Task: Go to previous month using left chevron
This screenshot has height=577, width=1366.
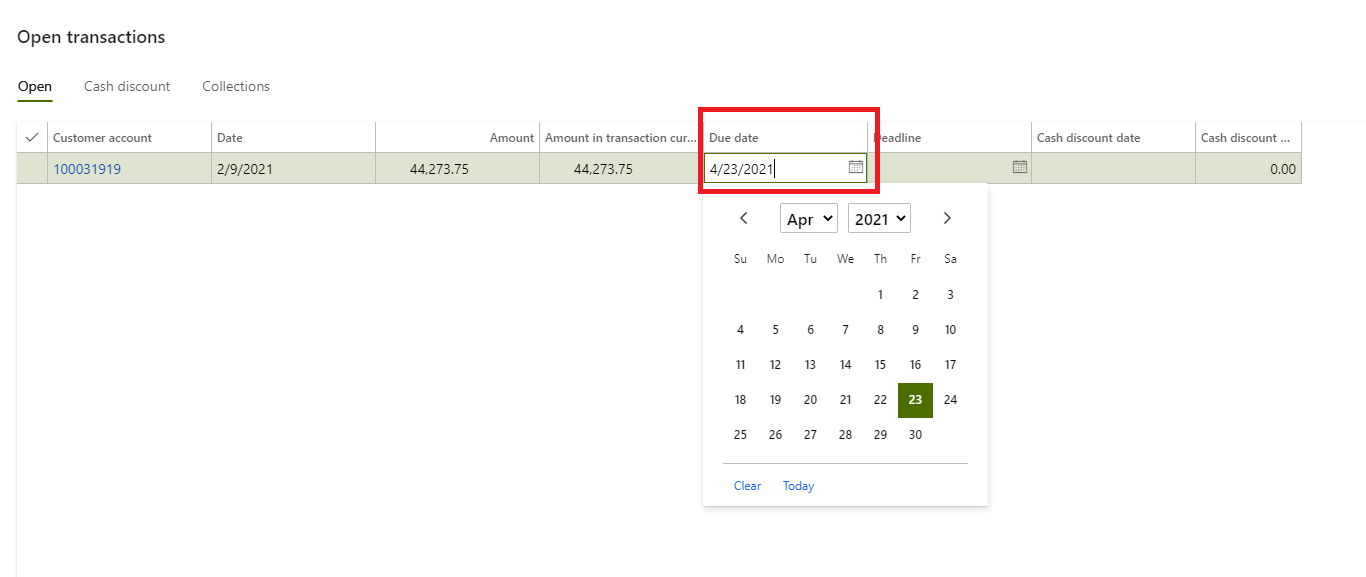Action: coord(743,217)
